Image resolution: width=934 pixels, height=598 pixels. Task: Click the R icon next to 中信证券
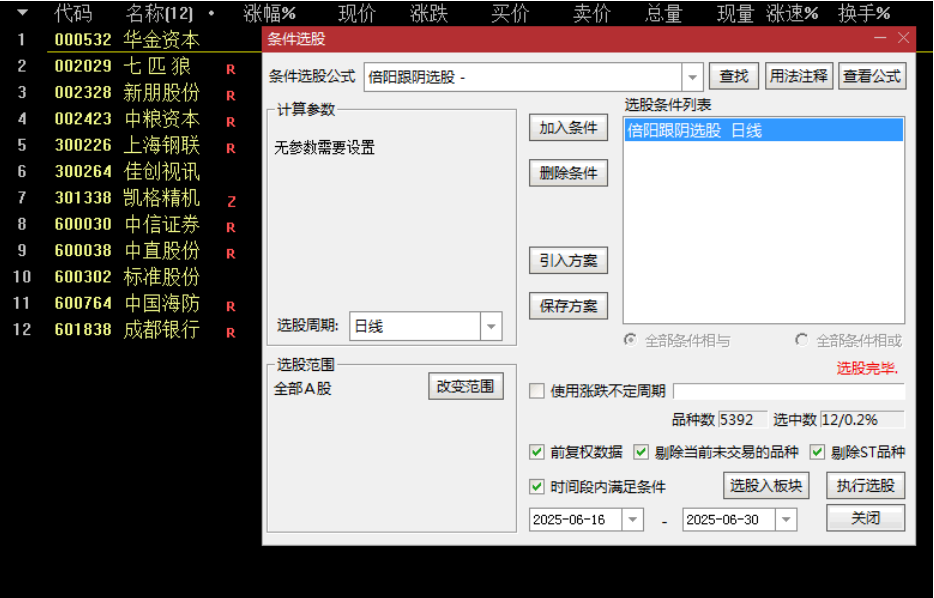(231, 229)
